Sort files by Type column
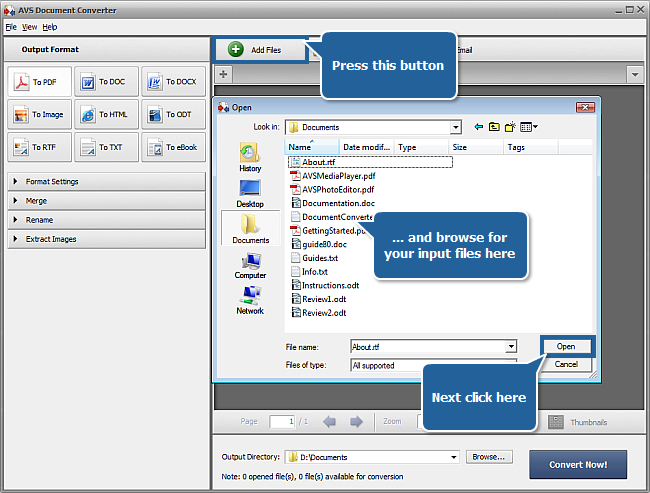 pos(421,147)
